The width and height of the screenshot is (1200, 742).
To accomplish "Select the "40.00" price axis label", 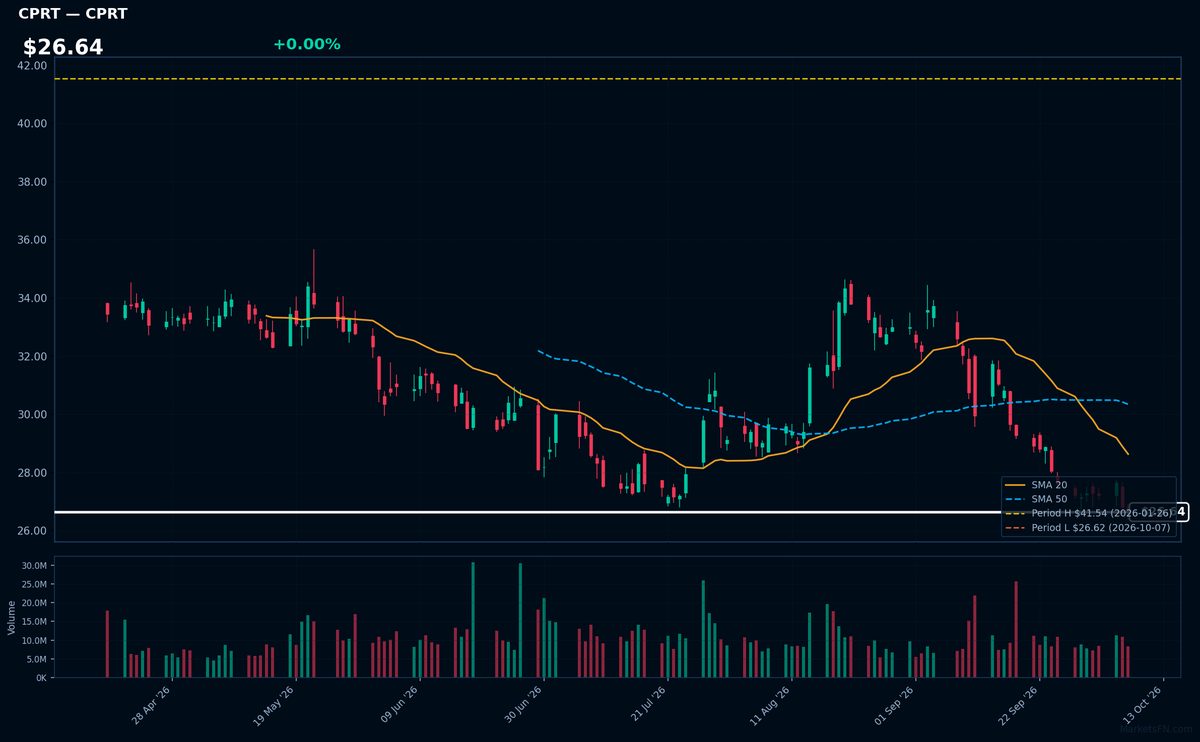I will coord(32,123).
